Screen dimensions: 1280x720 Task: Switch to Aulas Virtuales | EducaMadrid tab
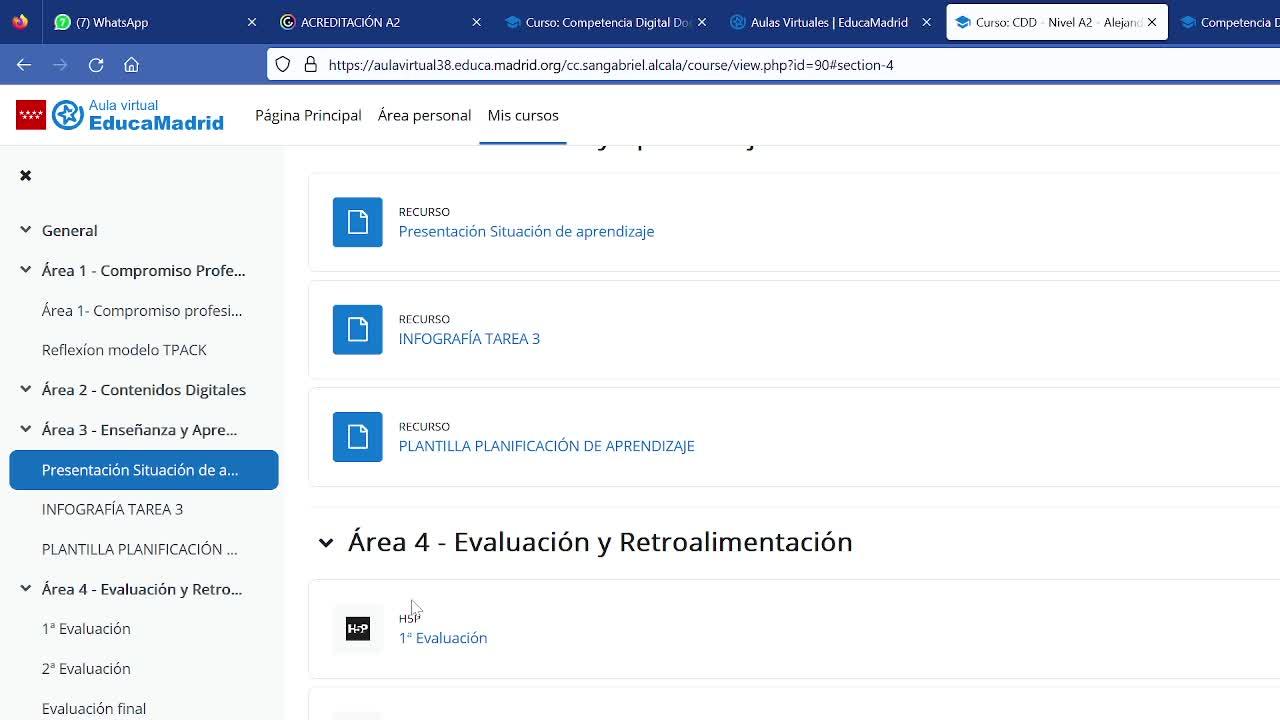point(830,22)
